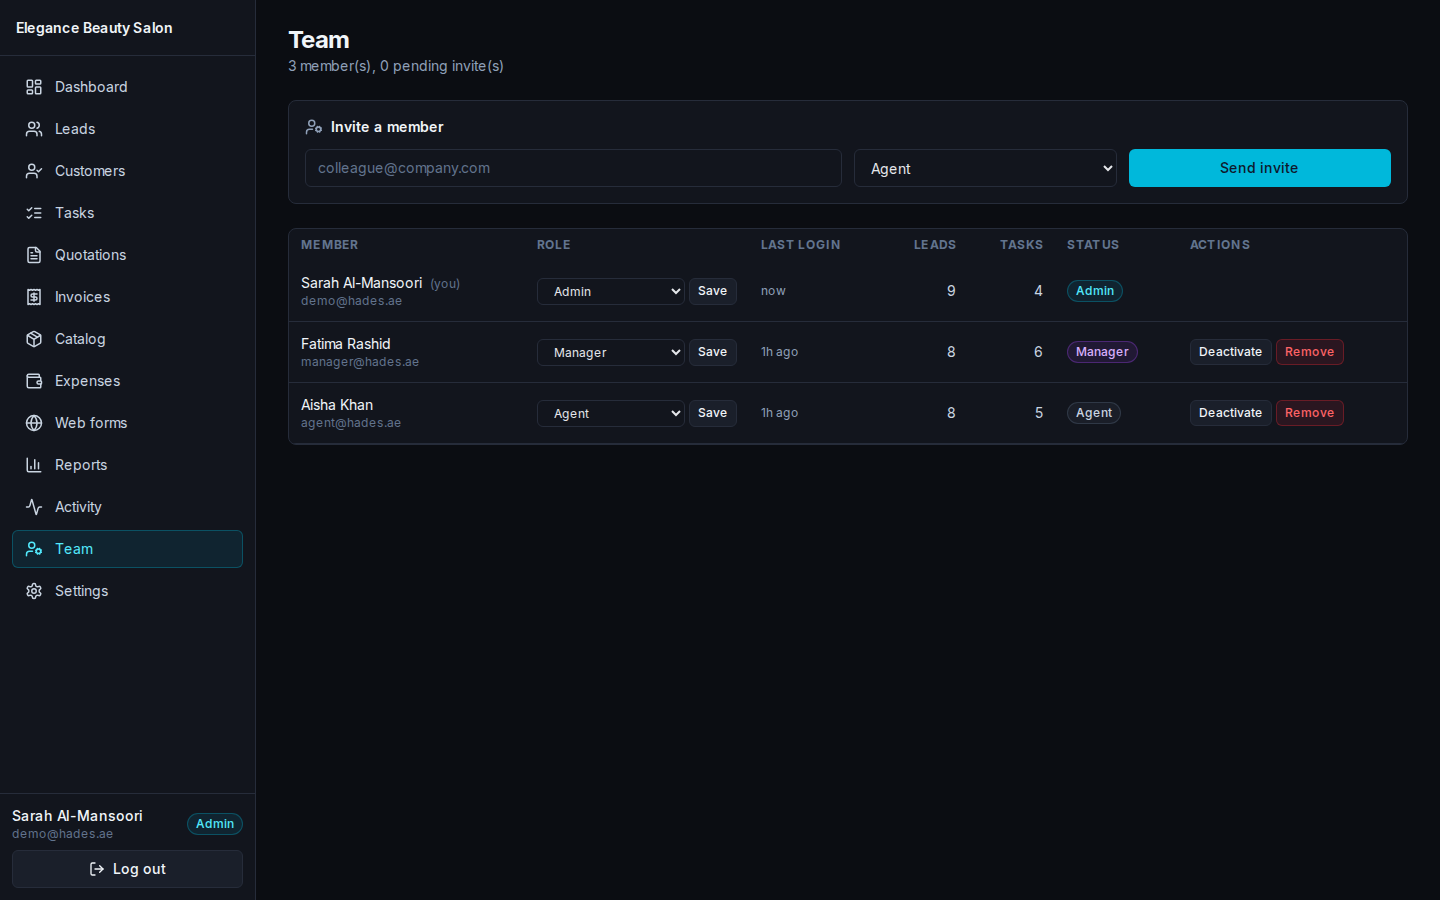This screenshot has width=1440, height=900.
Task: Click the Admin badge beside the profile
Action: click(x=215, y=824)
